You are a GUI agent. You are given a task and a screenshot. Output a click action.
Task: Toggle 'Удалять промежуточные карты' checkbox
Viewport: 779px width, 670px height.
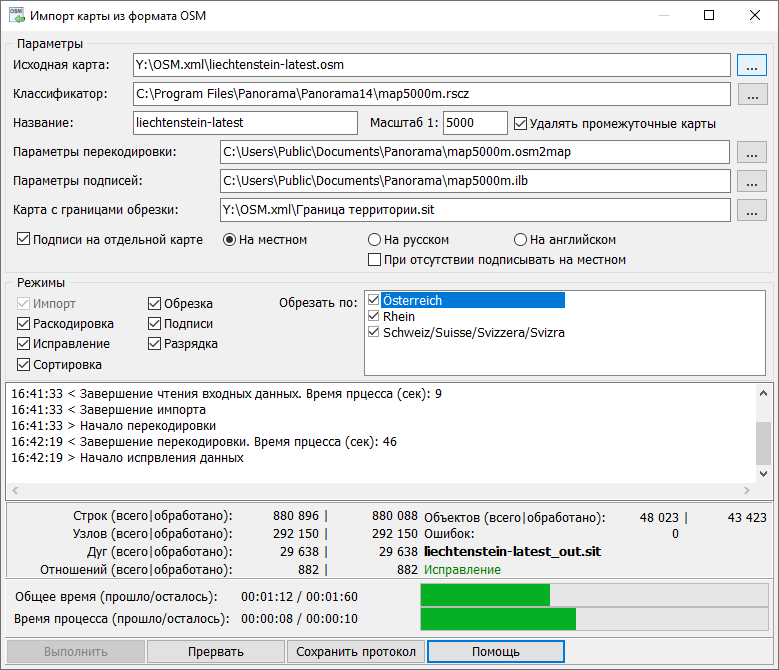[521, 124]
